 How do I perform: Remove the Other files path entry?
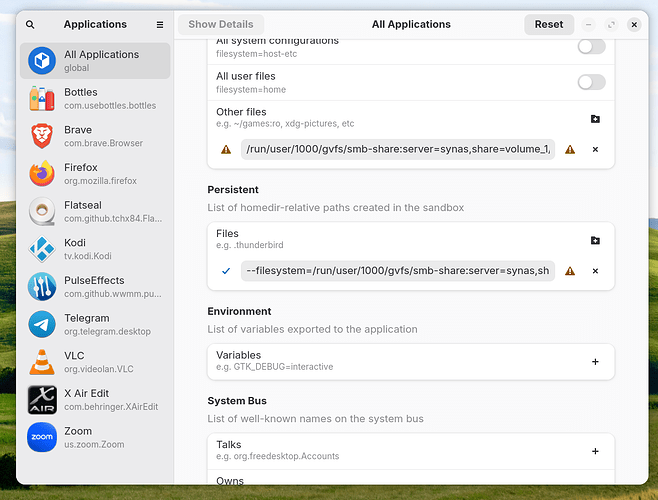(x=595, y=150)
